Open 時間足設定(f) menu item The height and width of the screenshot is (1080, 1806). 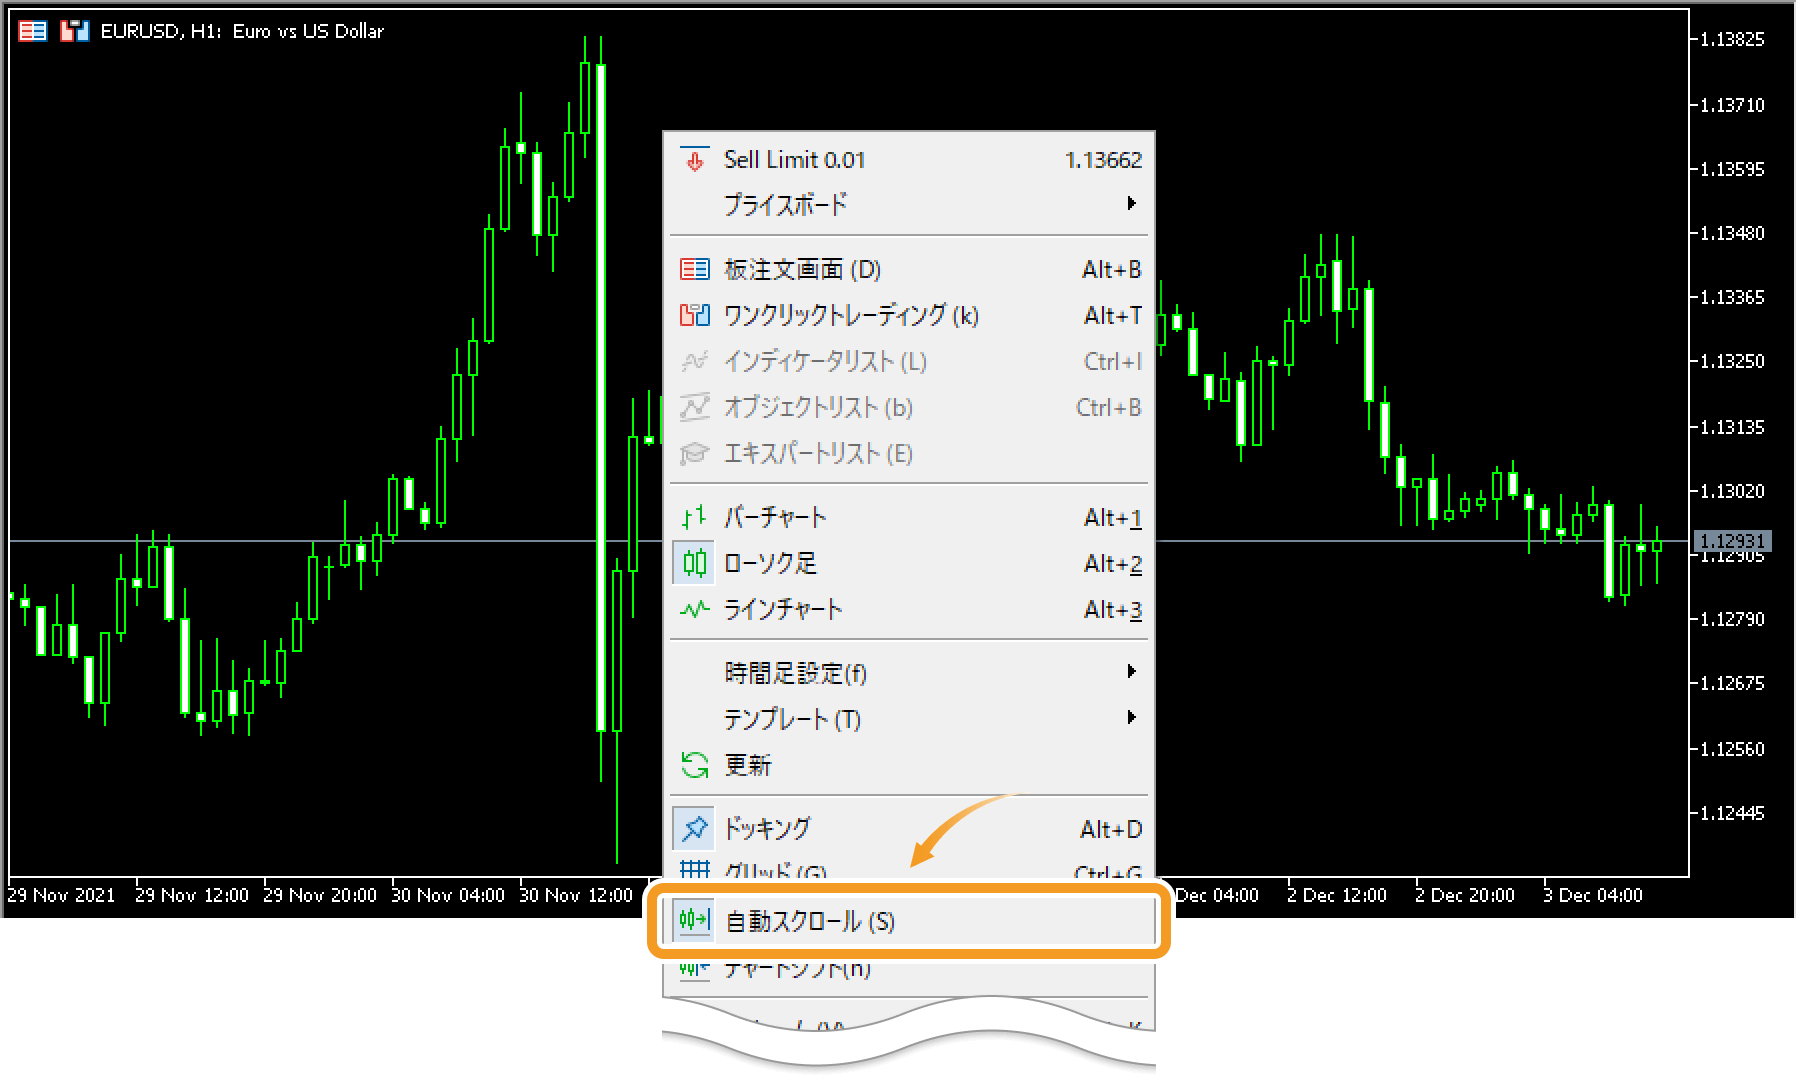tap(909, 672)
